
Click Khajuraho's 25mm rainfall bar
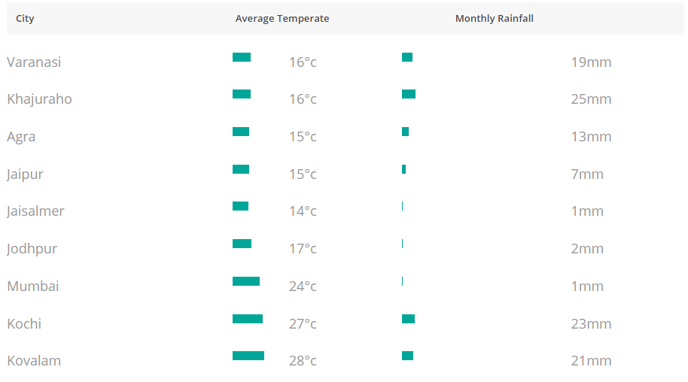(408, 94)
